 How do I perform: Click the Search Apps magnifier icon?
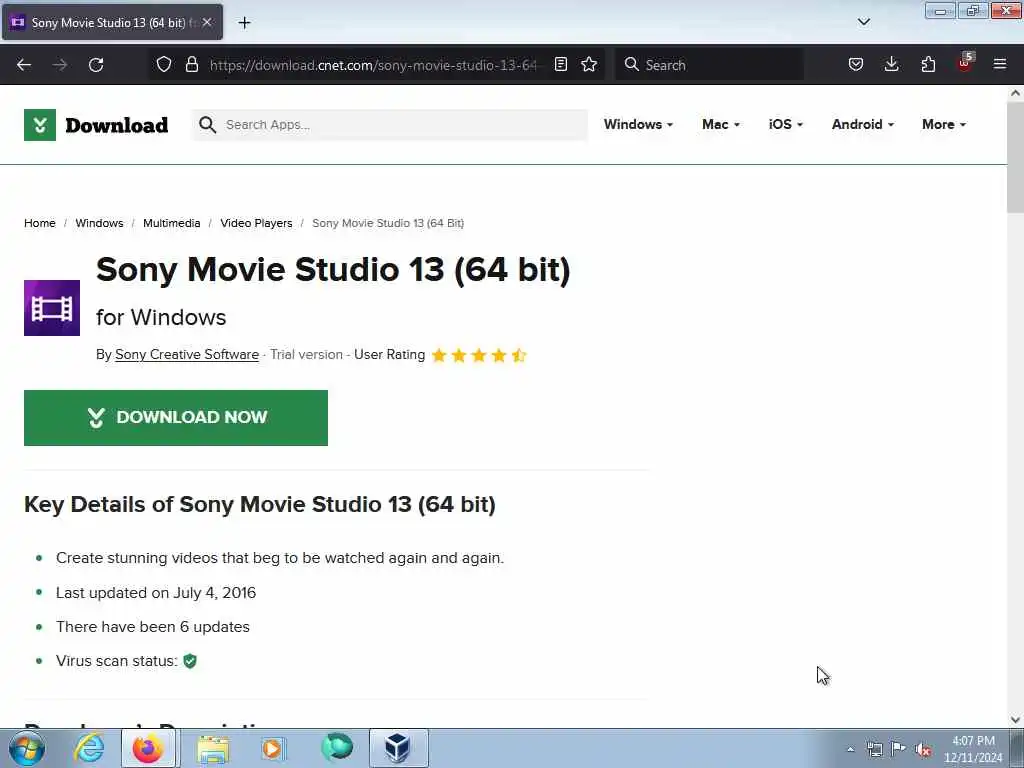(x=208, y=125)
